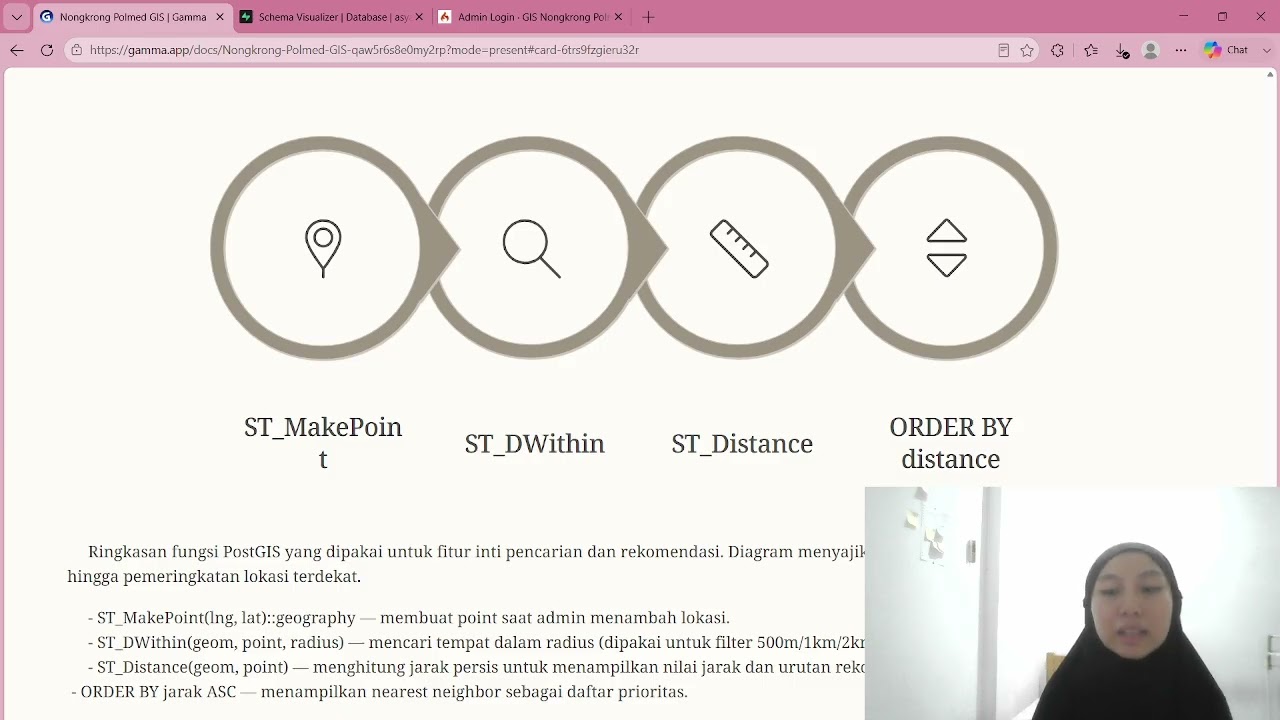1280x720 pixels.
Task: Click the magnifying glass icon circle
Action: pyautogui.click(x=531, y=248)
